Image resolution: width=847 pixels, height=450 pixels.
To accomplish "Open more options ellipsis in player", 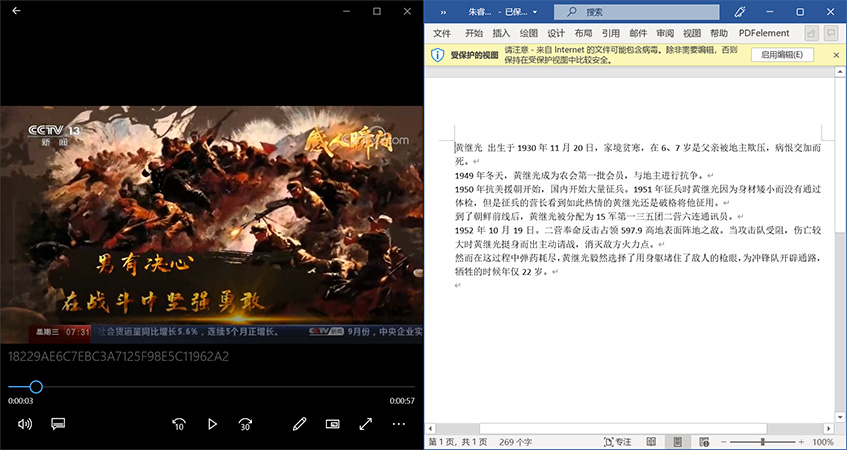I will pos(399,424).
